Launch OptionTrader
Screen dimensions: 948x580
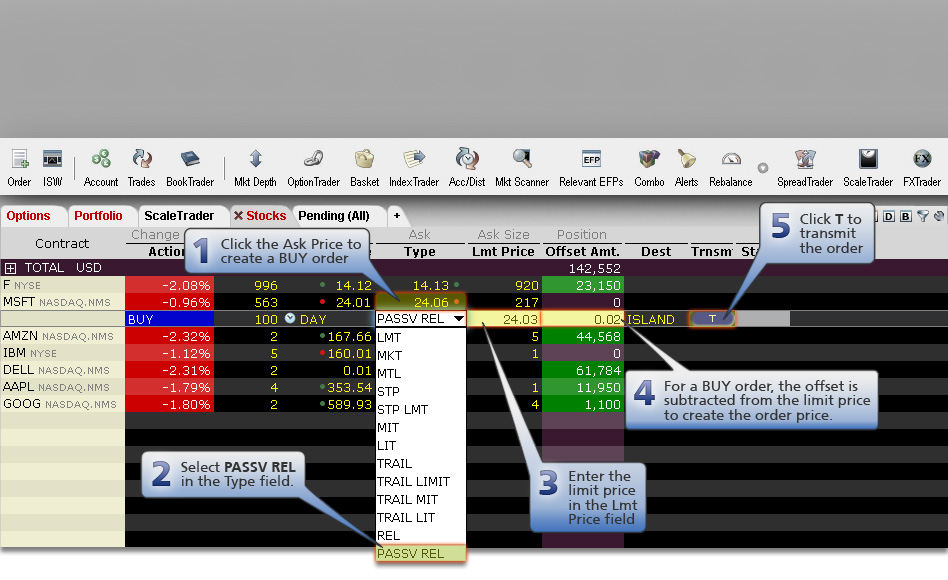pos(313,168)
